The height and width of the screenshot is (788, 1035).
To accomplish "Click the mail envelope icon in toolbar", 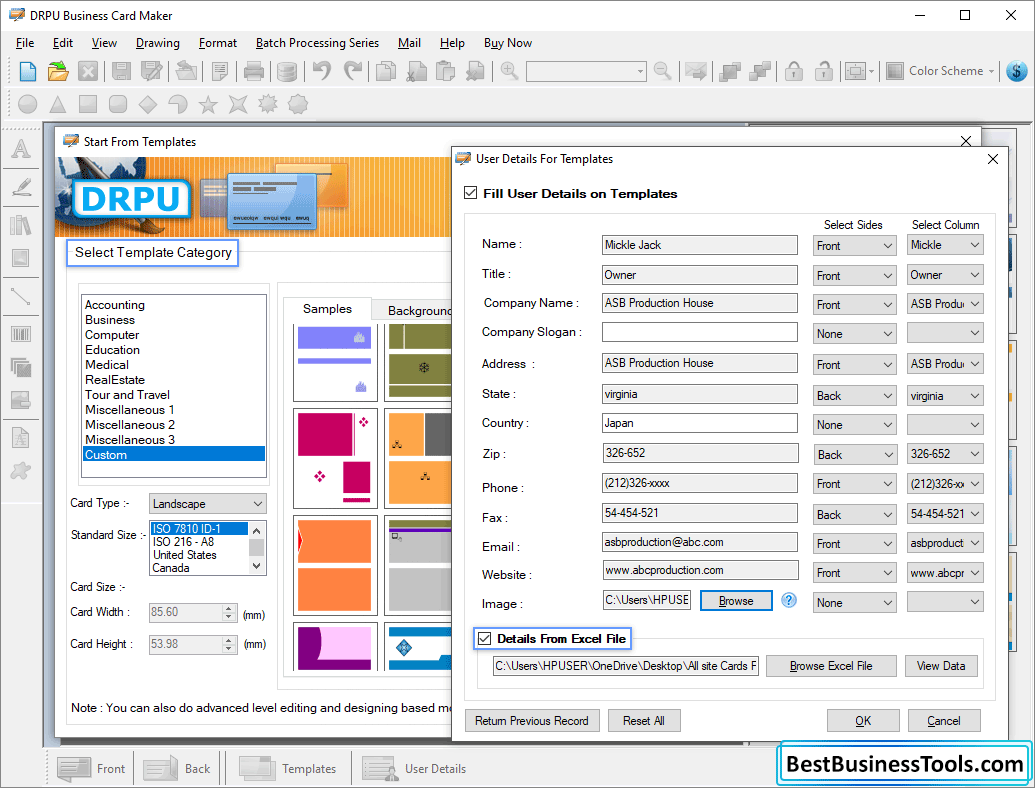I will (695, 71).
